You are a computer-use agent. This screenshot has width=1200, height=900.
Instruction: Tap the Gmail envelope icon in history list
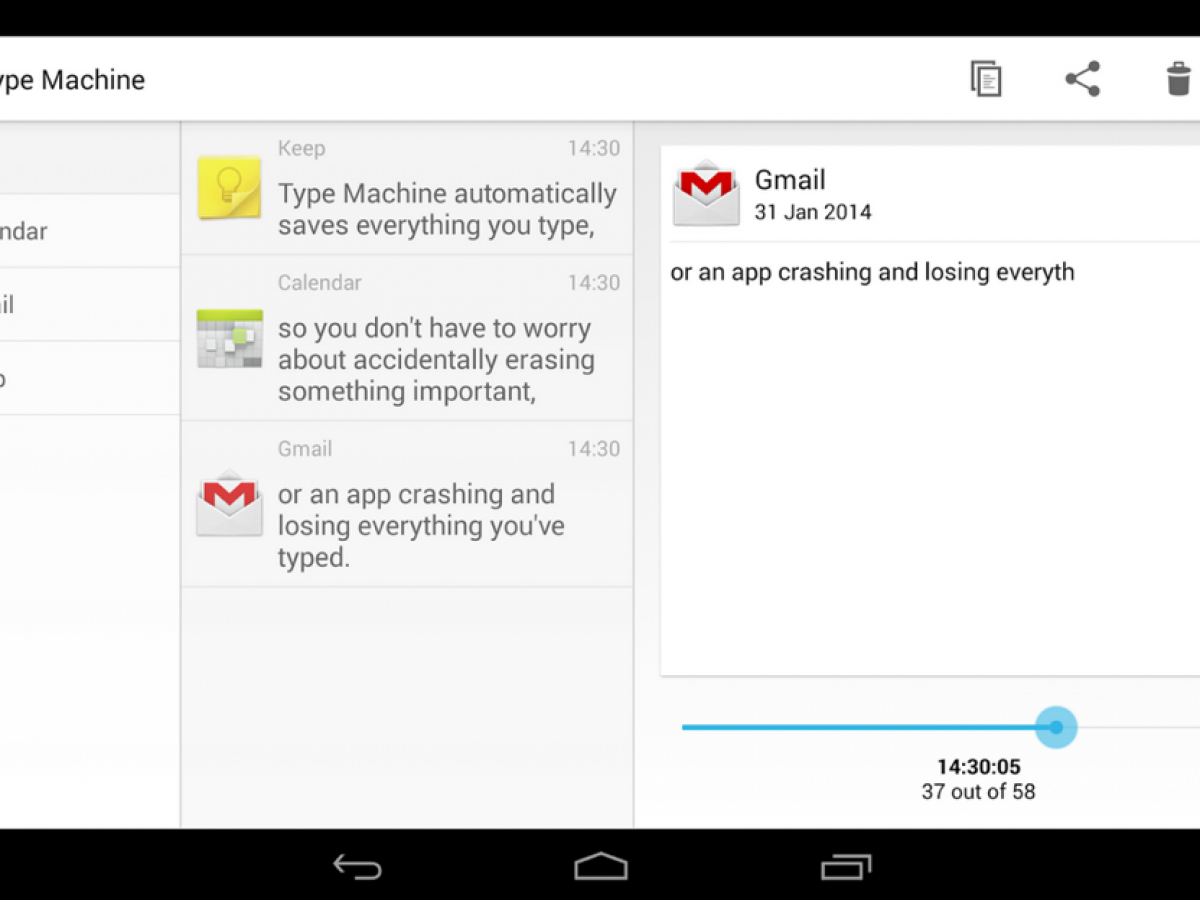[229, 503]
